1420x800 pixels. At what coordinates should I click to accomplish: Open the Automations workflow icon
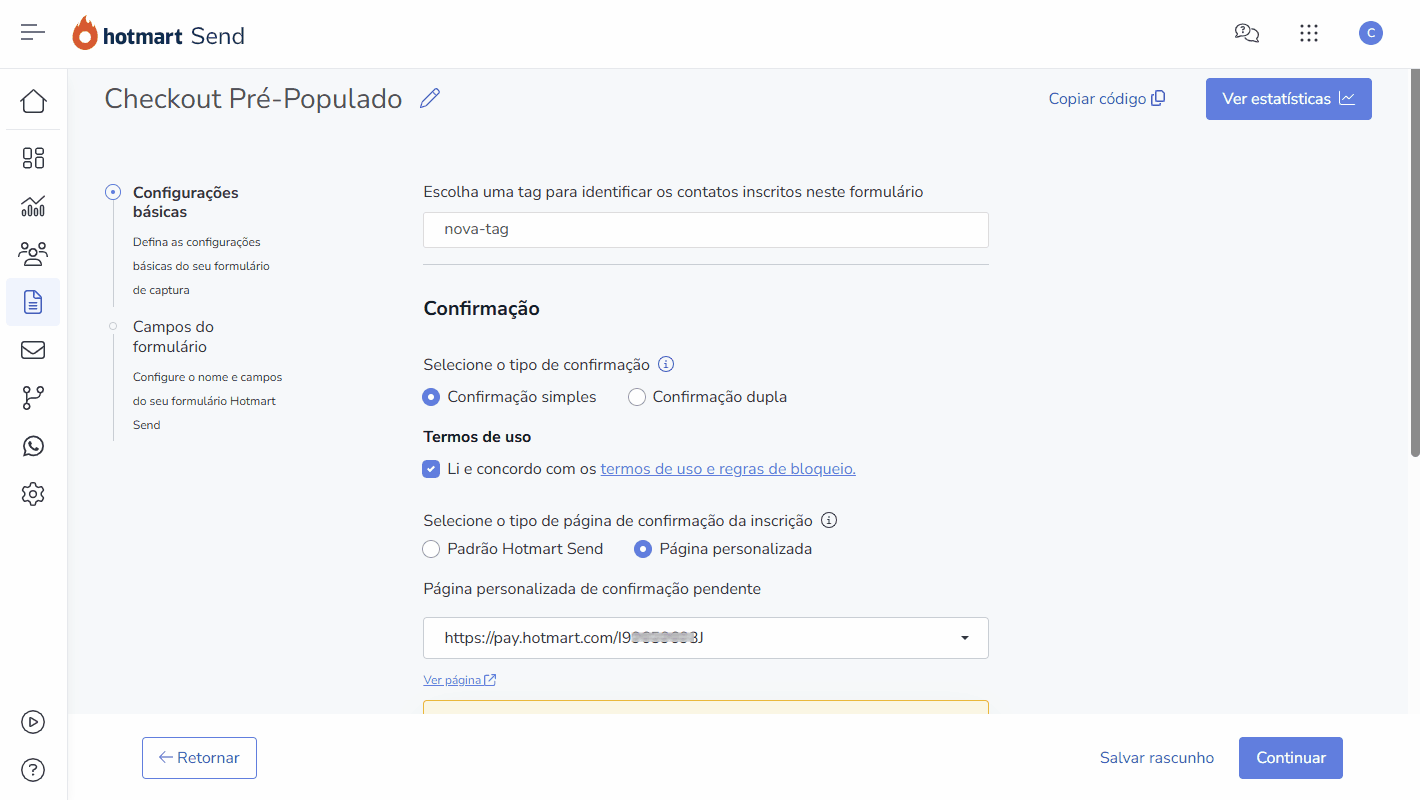click(x=33, y=397)
